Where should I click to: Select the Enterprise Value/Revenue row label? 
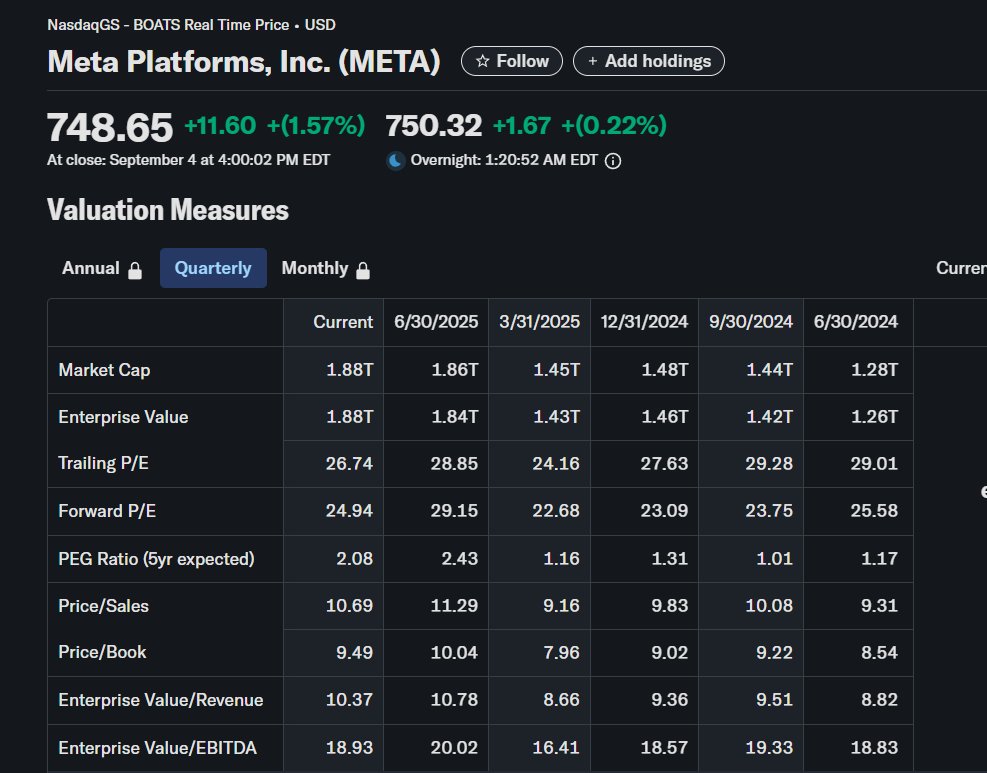161,700
